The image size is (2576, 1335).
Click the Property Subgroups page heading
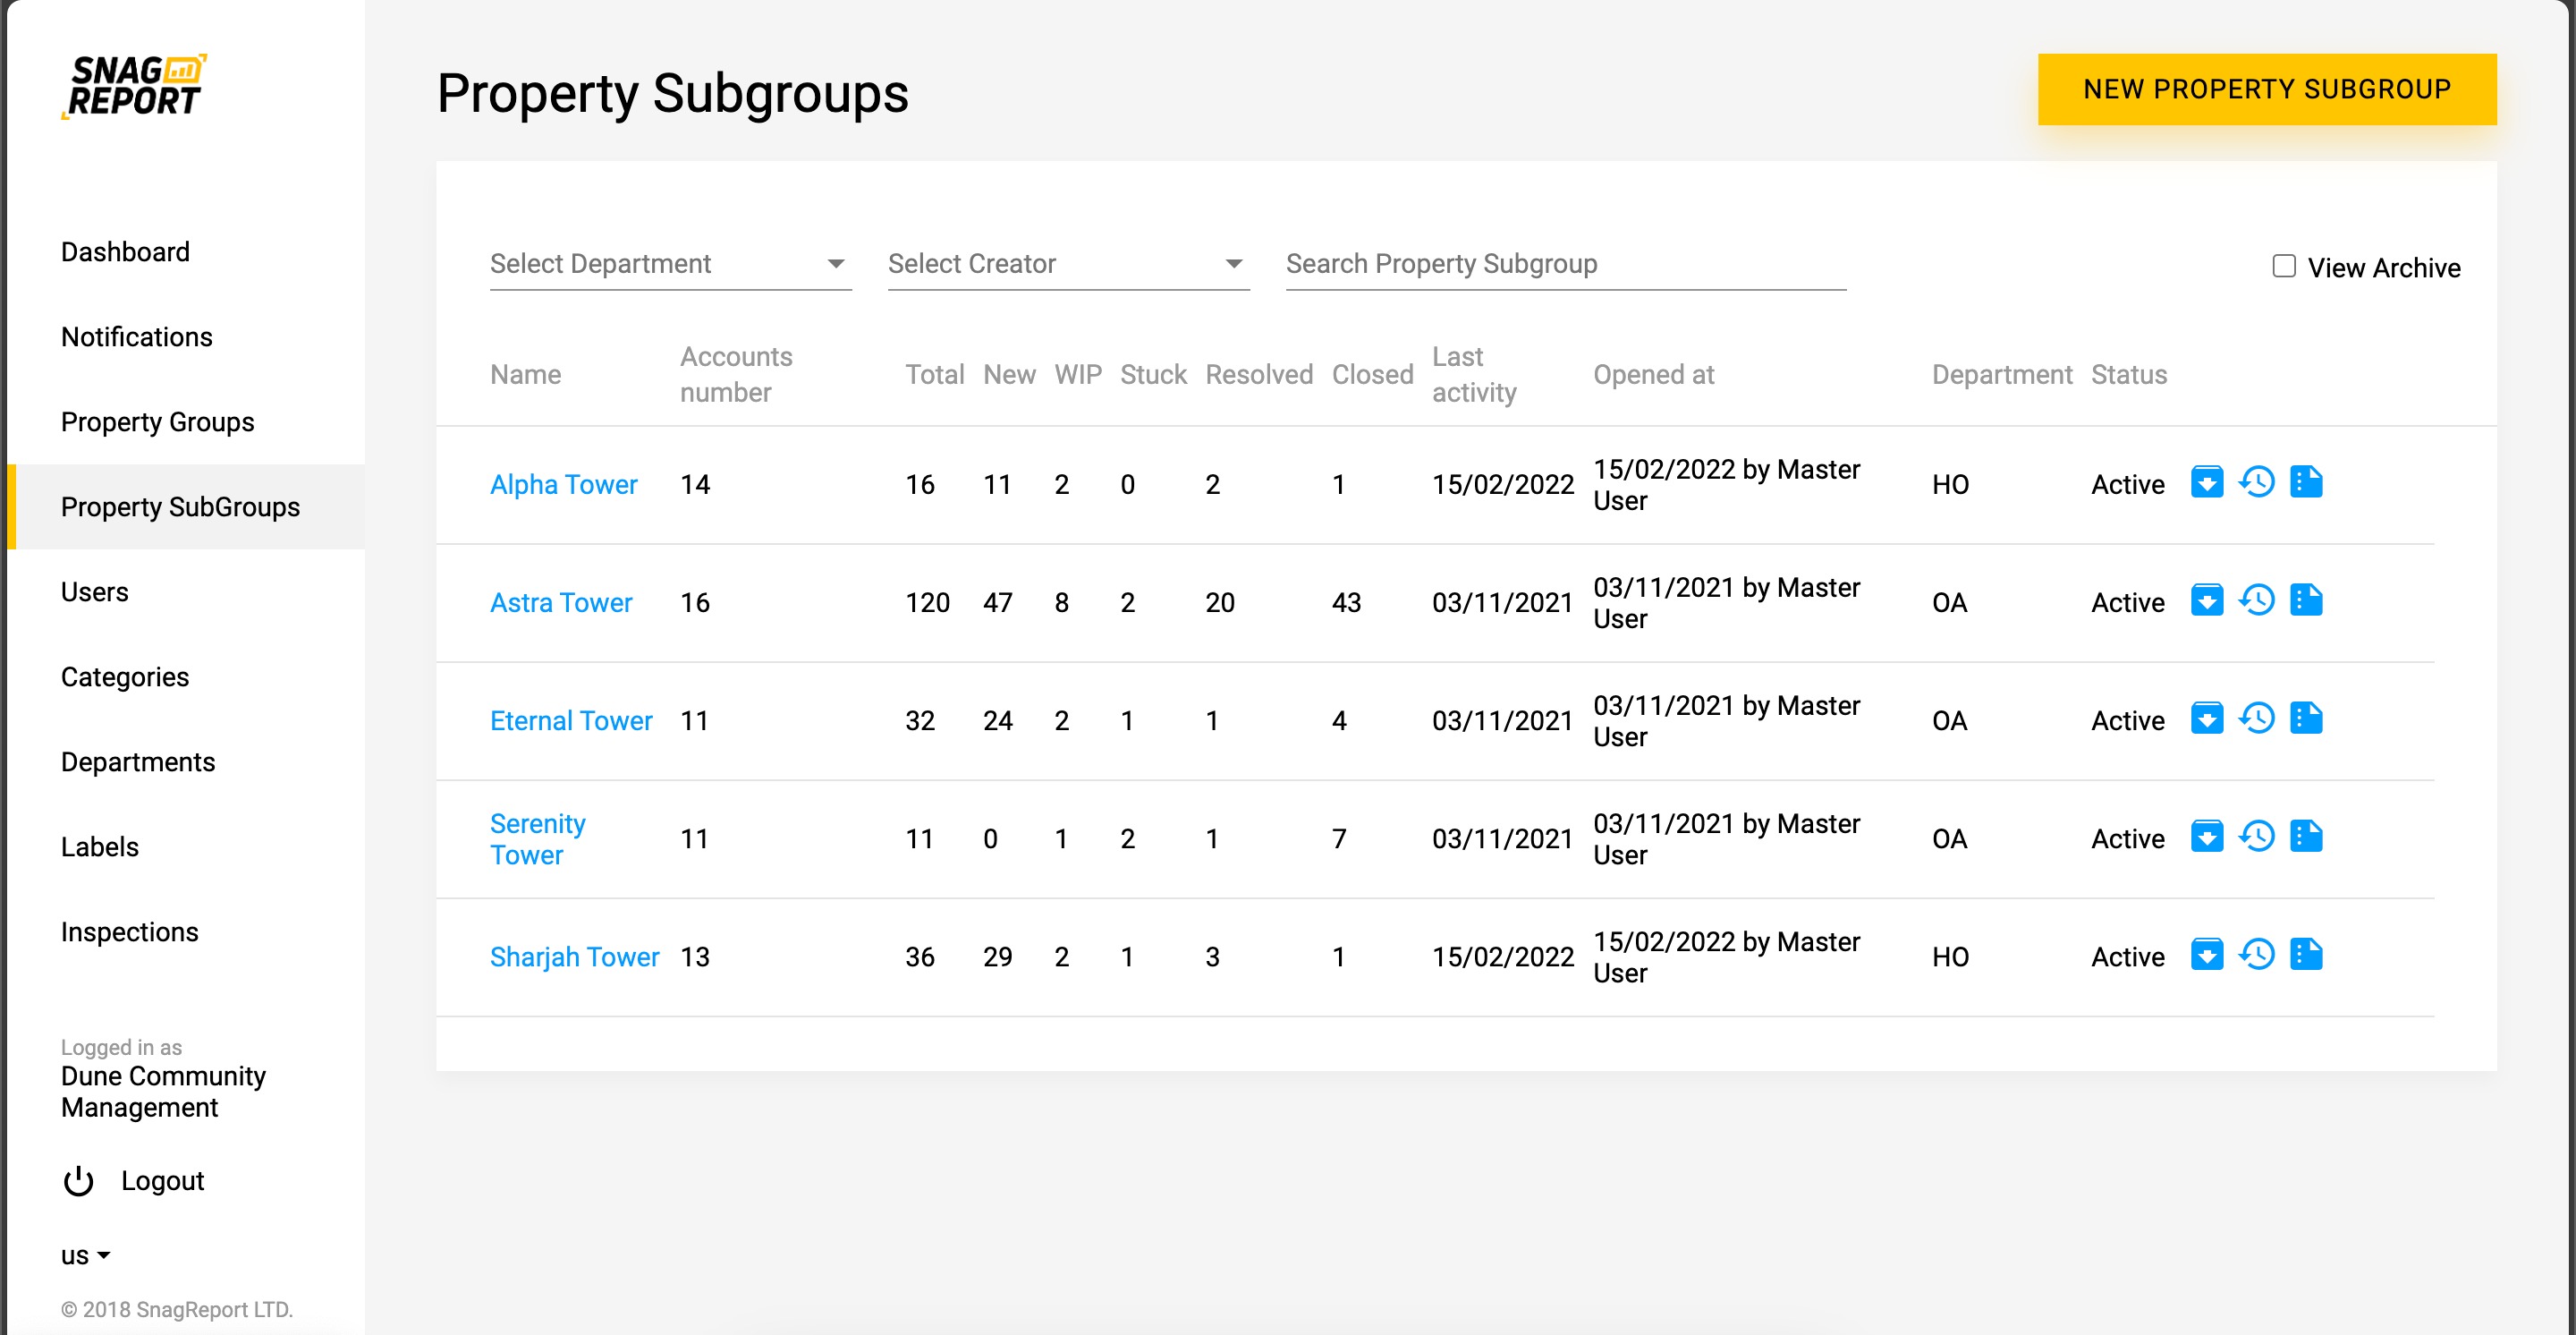click(672, 93)
